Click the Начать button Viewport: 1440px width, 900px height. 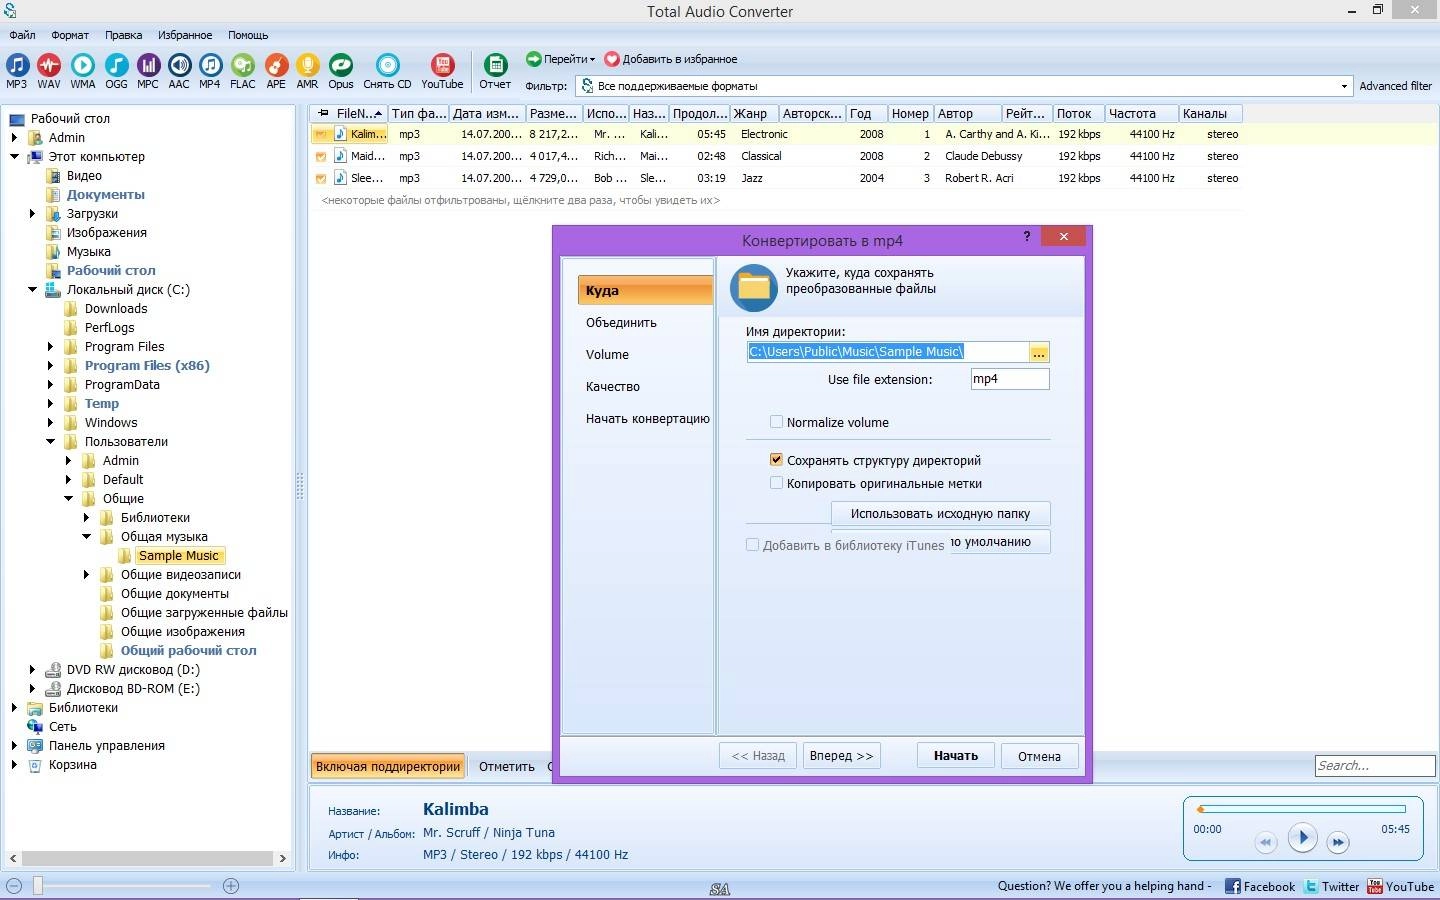[956, 756]
